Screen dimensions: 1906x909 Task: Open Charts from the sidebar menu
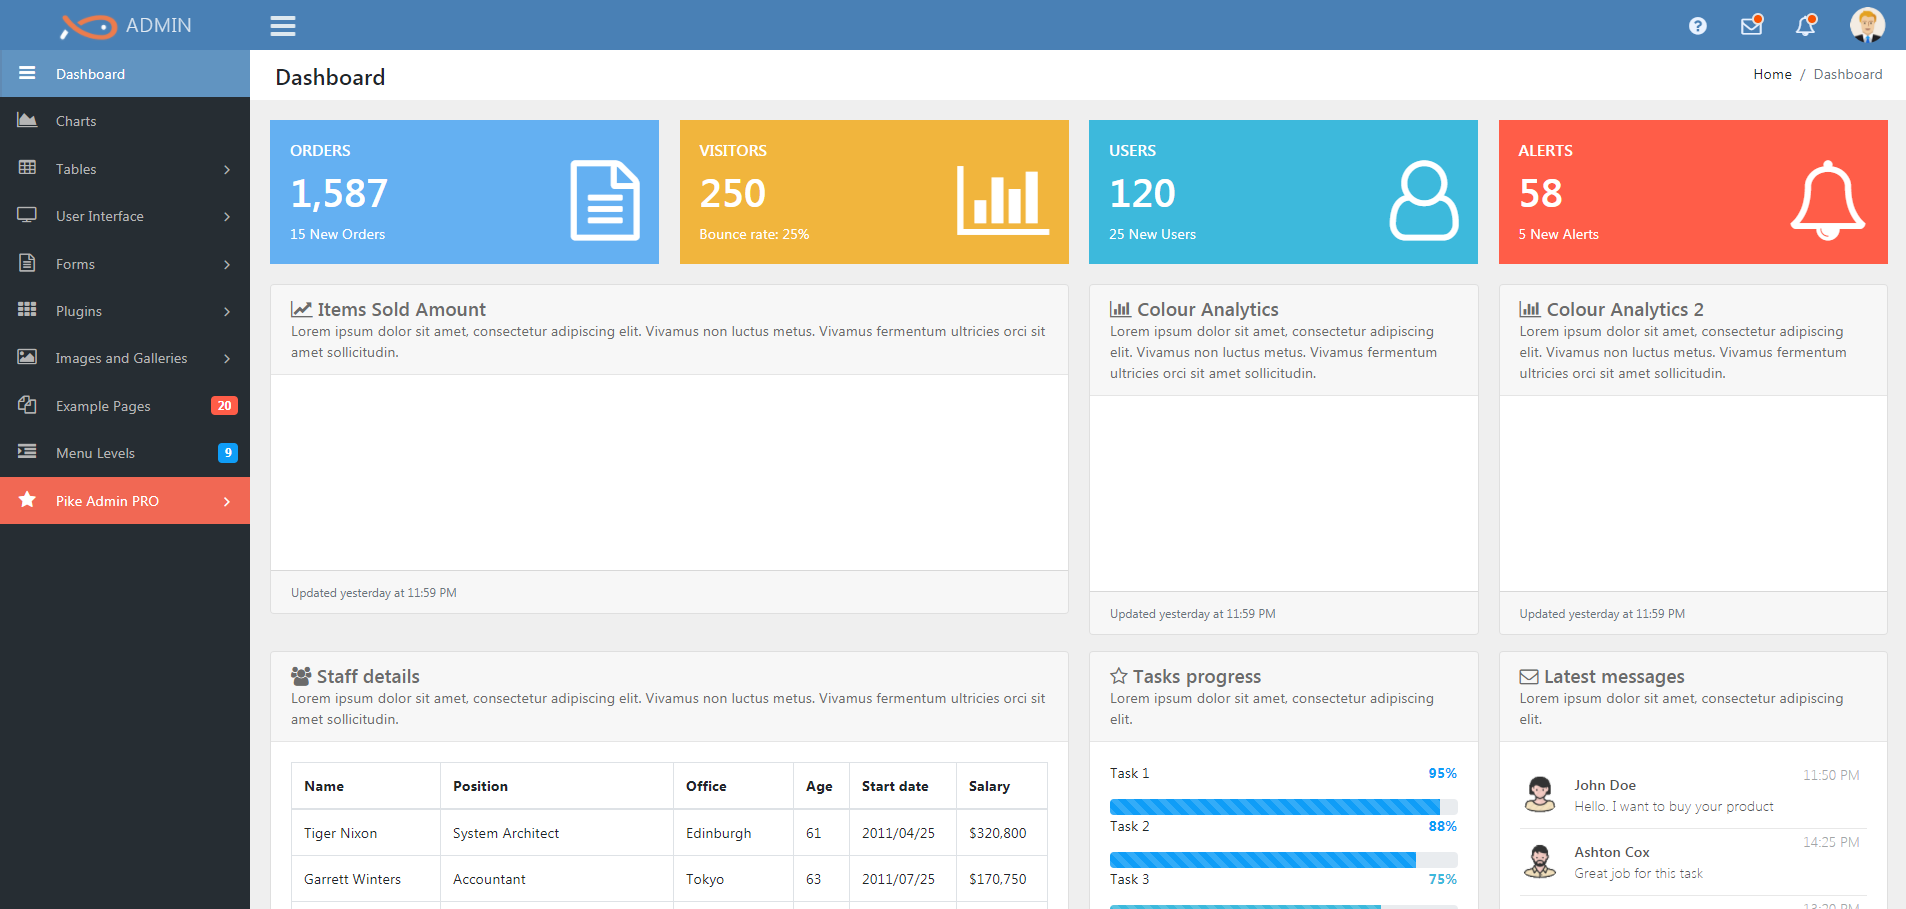pyautogui.click(x=125, y=121)
